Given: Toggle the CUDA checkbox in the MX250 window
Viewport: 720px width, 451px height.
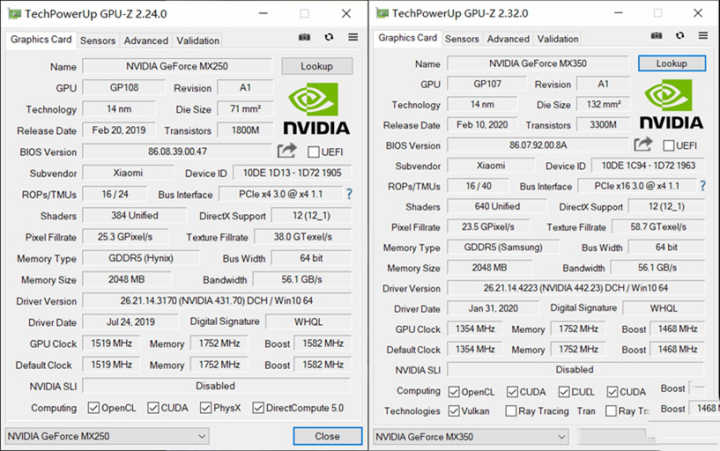Looking at the screenshot, I should pos(153,407).
